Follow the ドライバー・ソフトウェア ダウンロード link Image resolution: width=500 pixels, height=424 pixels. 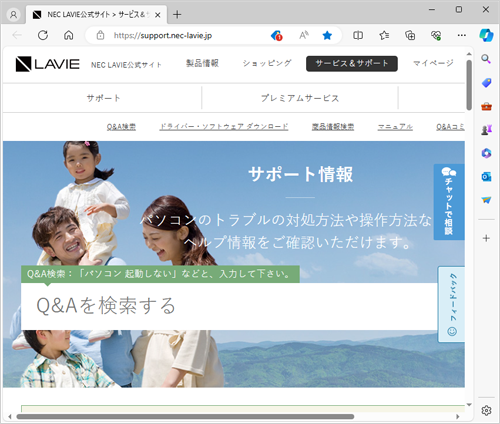click(x=224, y=127)
